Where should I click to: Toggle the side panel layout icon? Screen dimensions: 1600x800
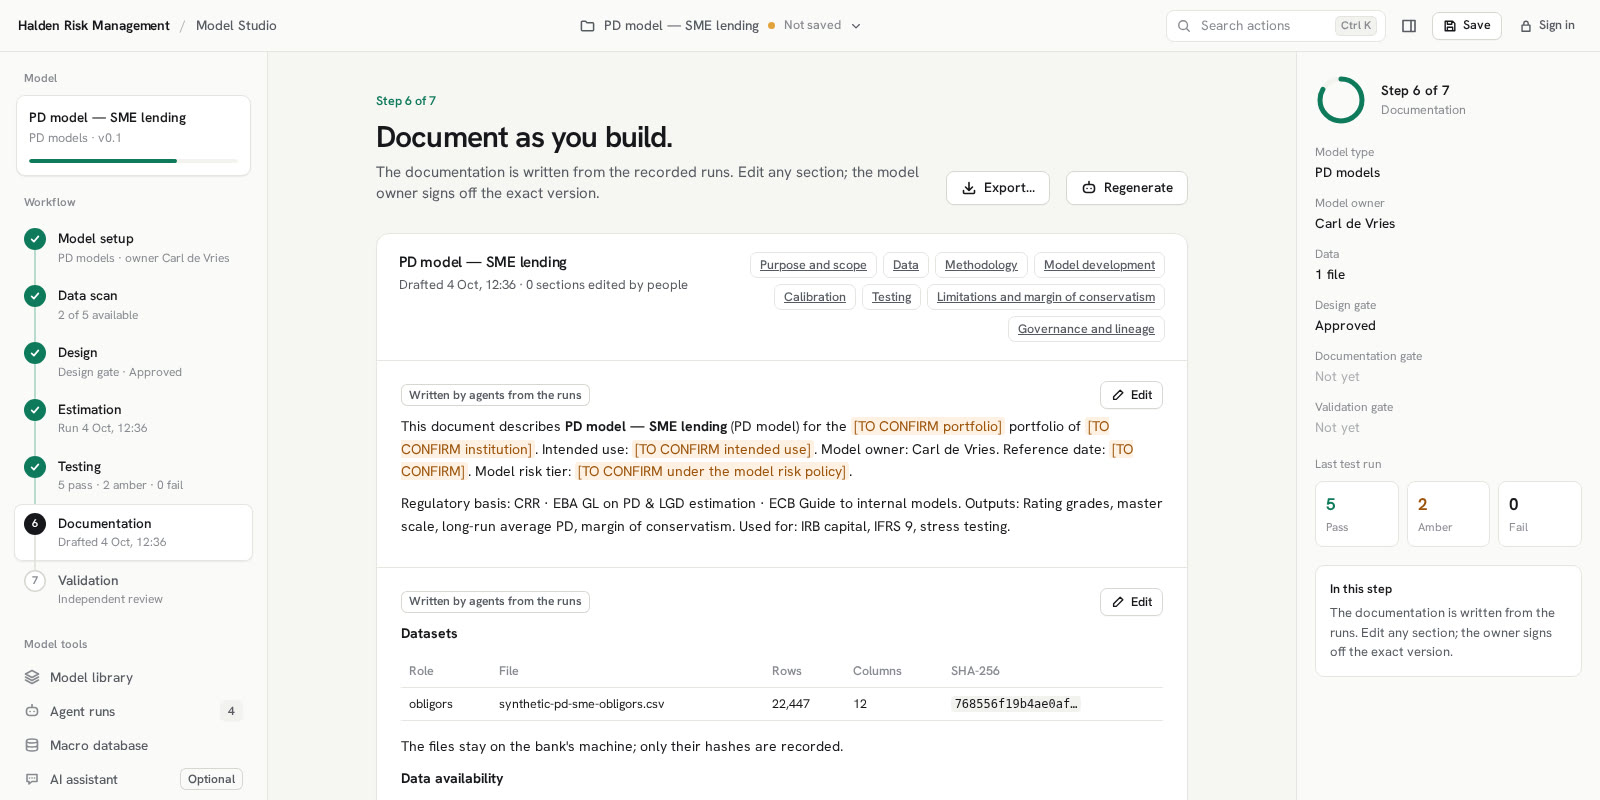(x=1409, y=26)
